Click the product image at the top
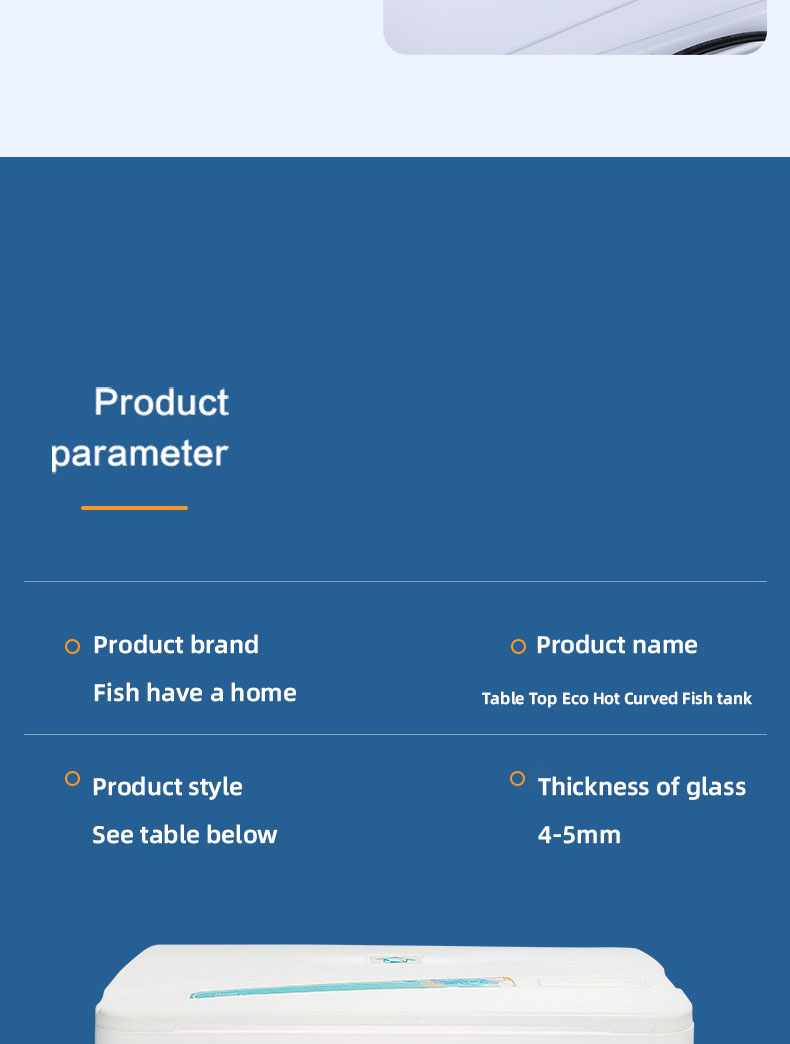 [575, 27]
